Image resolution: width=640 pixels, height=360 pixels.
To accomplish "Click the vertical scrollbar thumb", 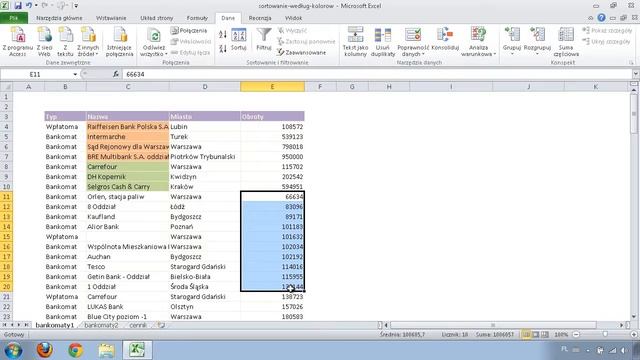I will tap(634, 115).
